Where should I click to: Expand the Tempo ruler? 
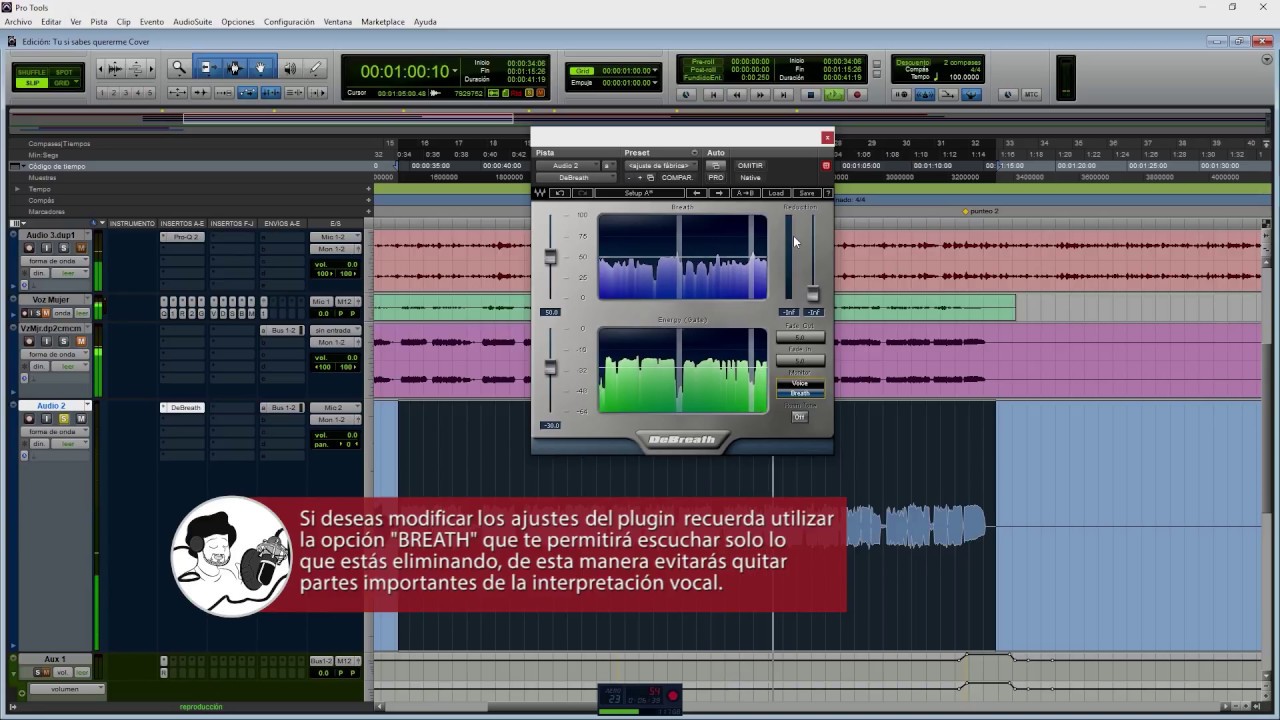[x=17, y=189]
